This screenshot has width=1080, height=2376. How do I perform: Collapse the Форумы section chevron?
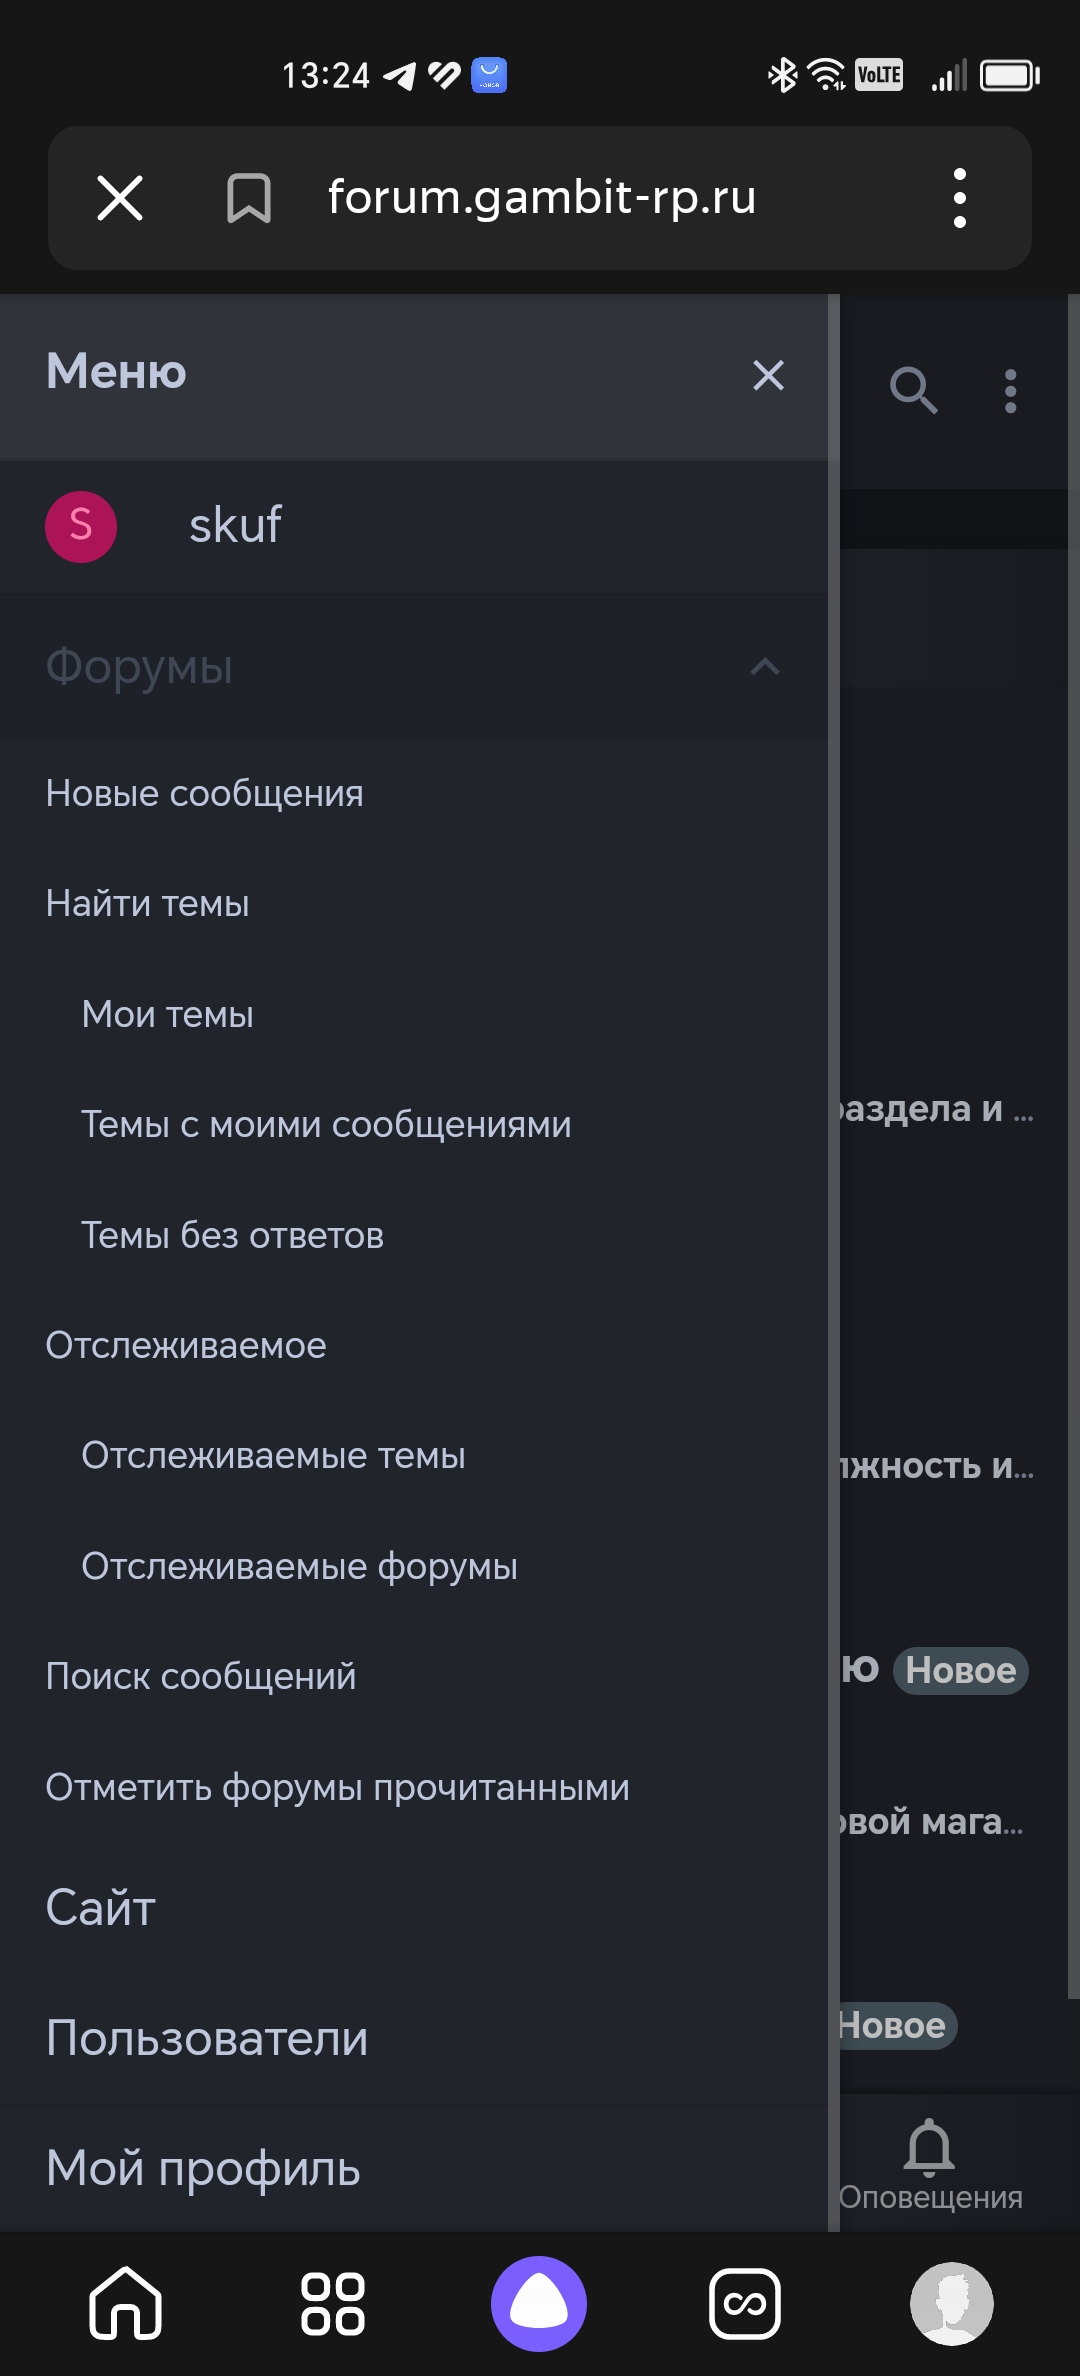click(x=765, y=667)
